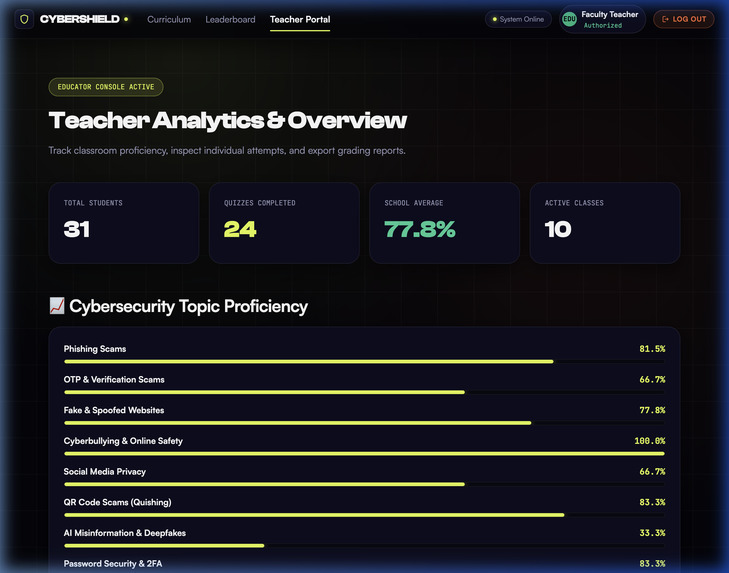
Task: Click the Fake & Spoofed Websites progress bar
Action: (x=364, y=423)
